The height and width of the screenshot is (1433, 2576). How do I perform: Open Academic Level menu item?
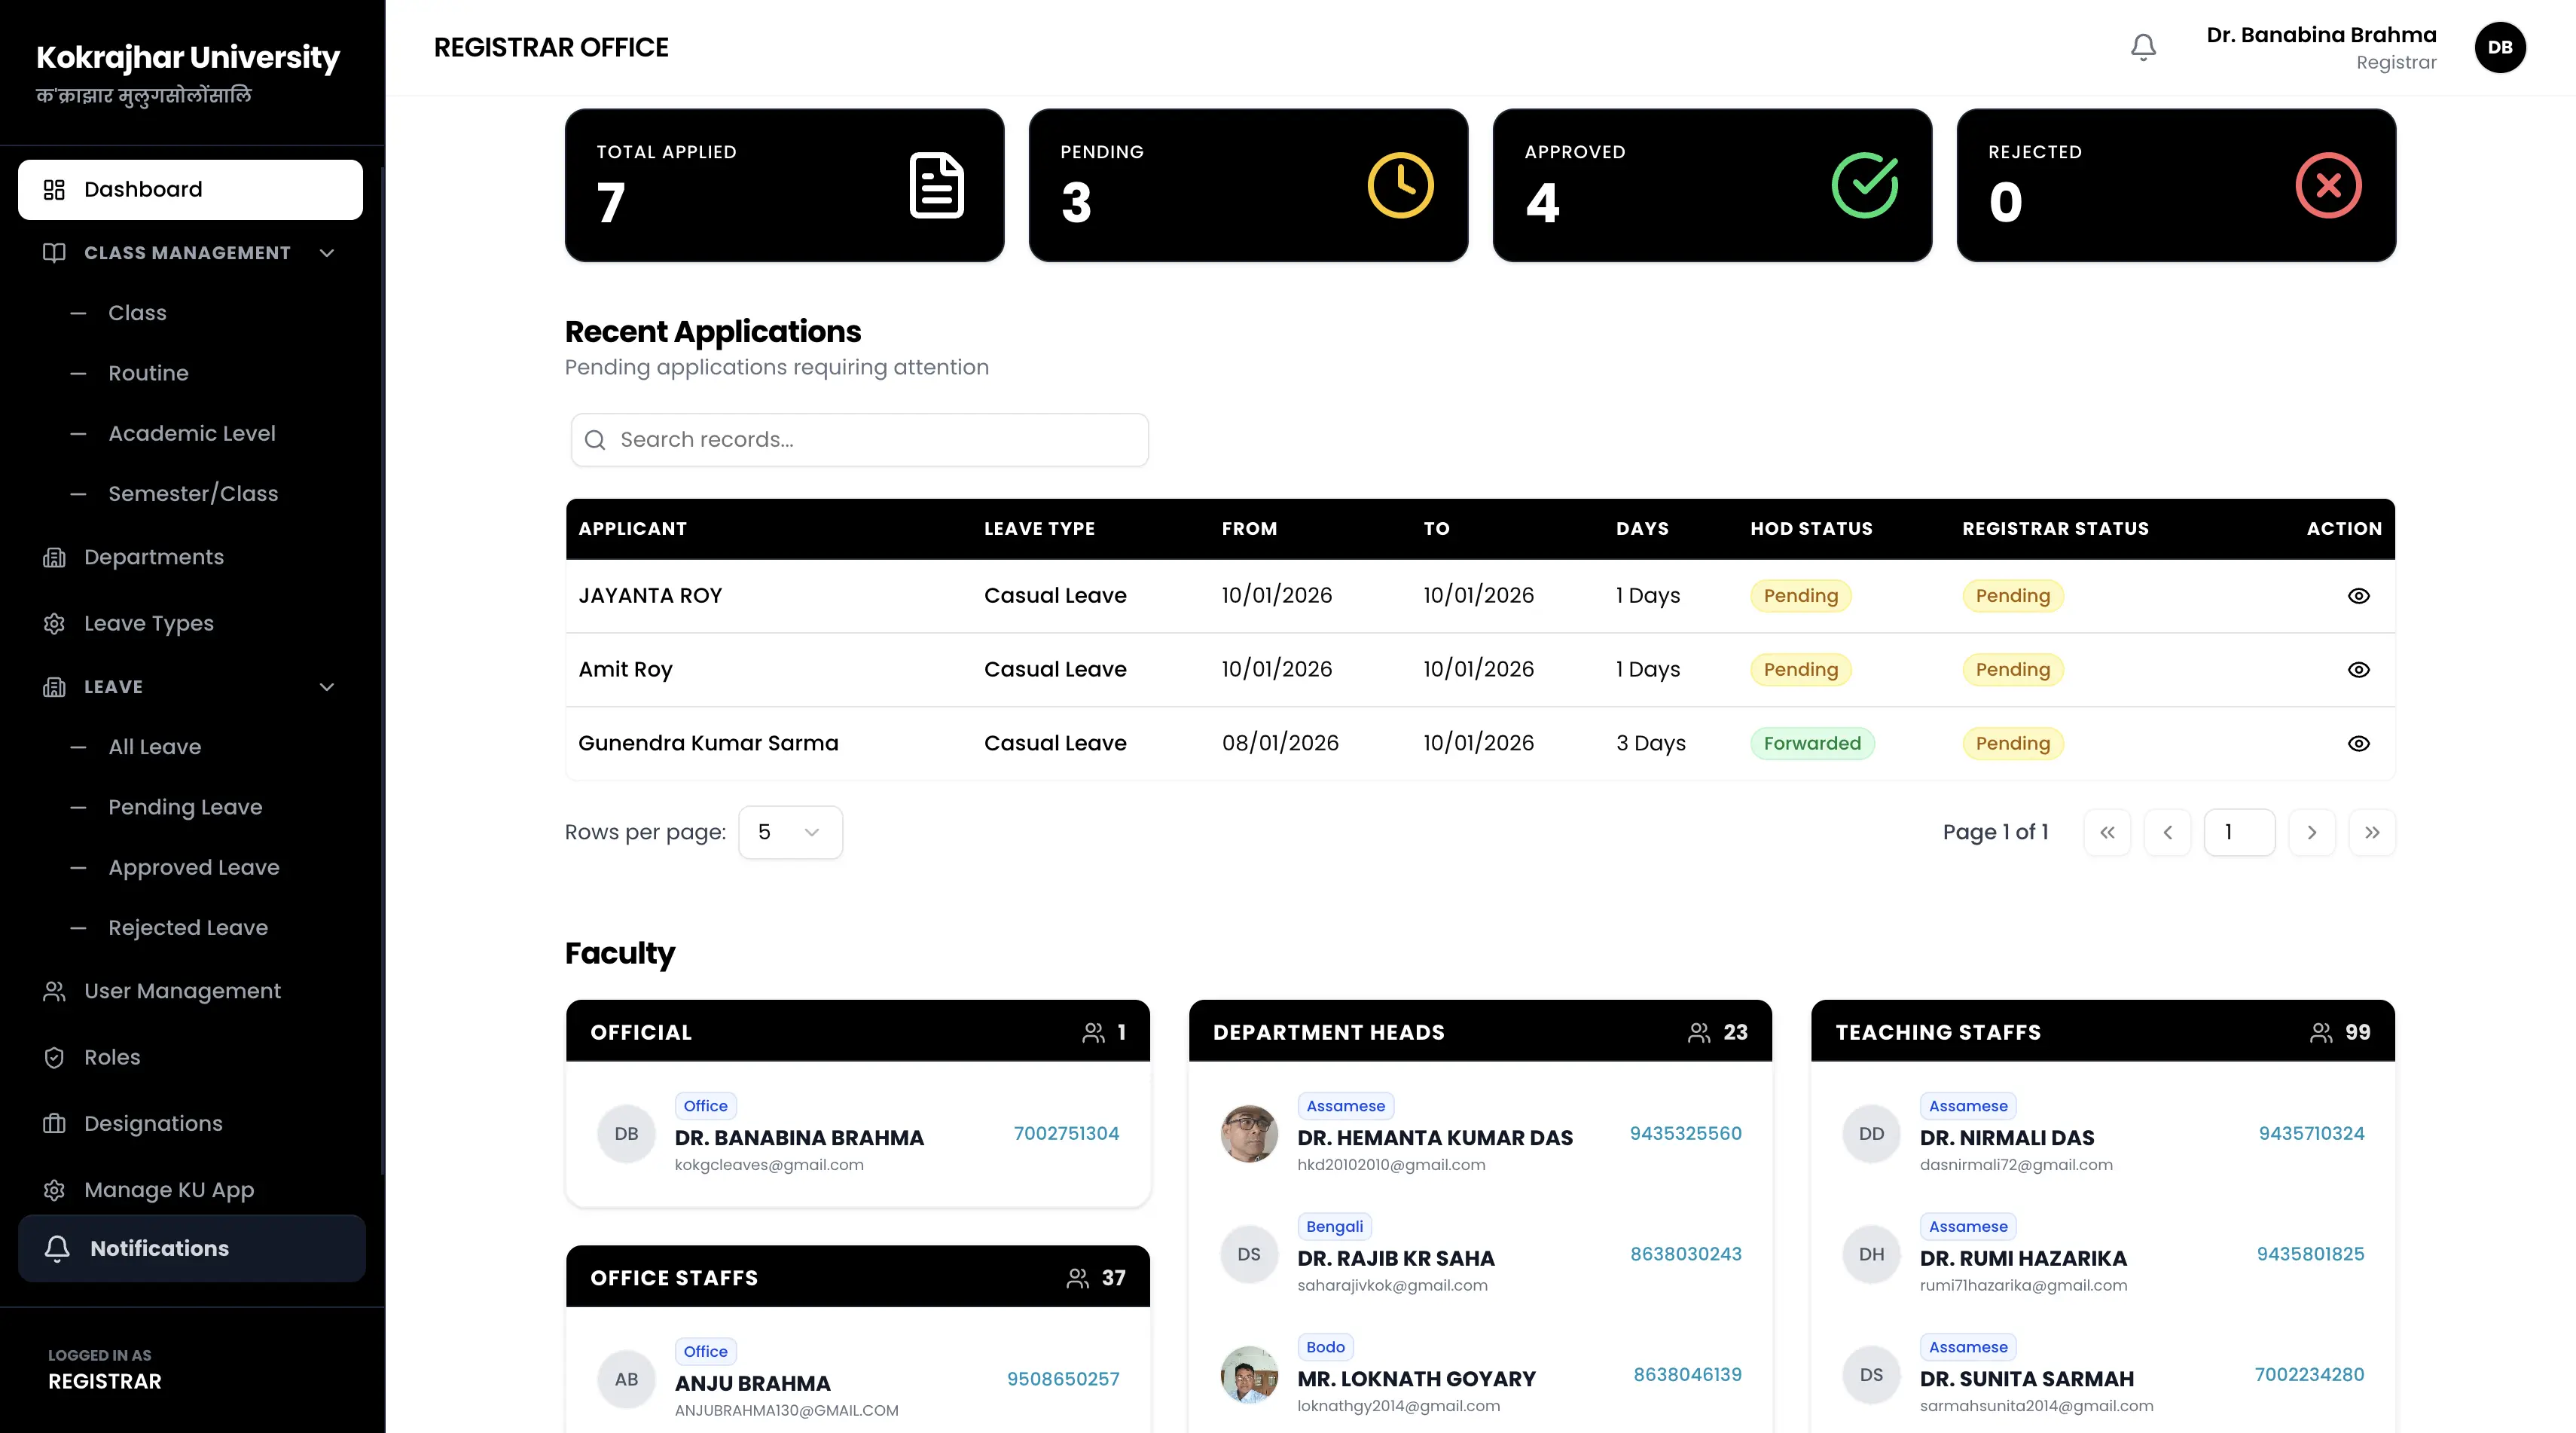(192, 433)
